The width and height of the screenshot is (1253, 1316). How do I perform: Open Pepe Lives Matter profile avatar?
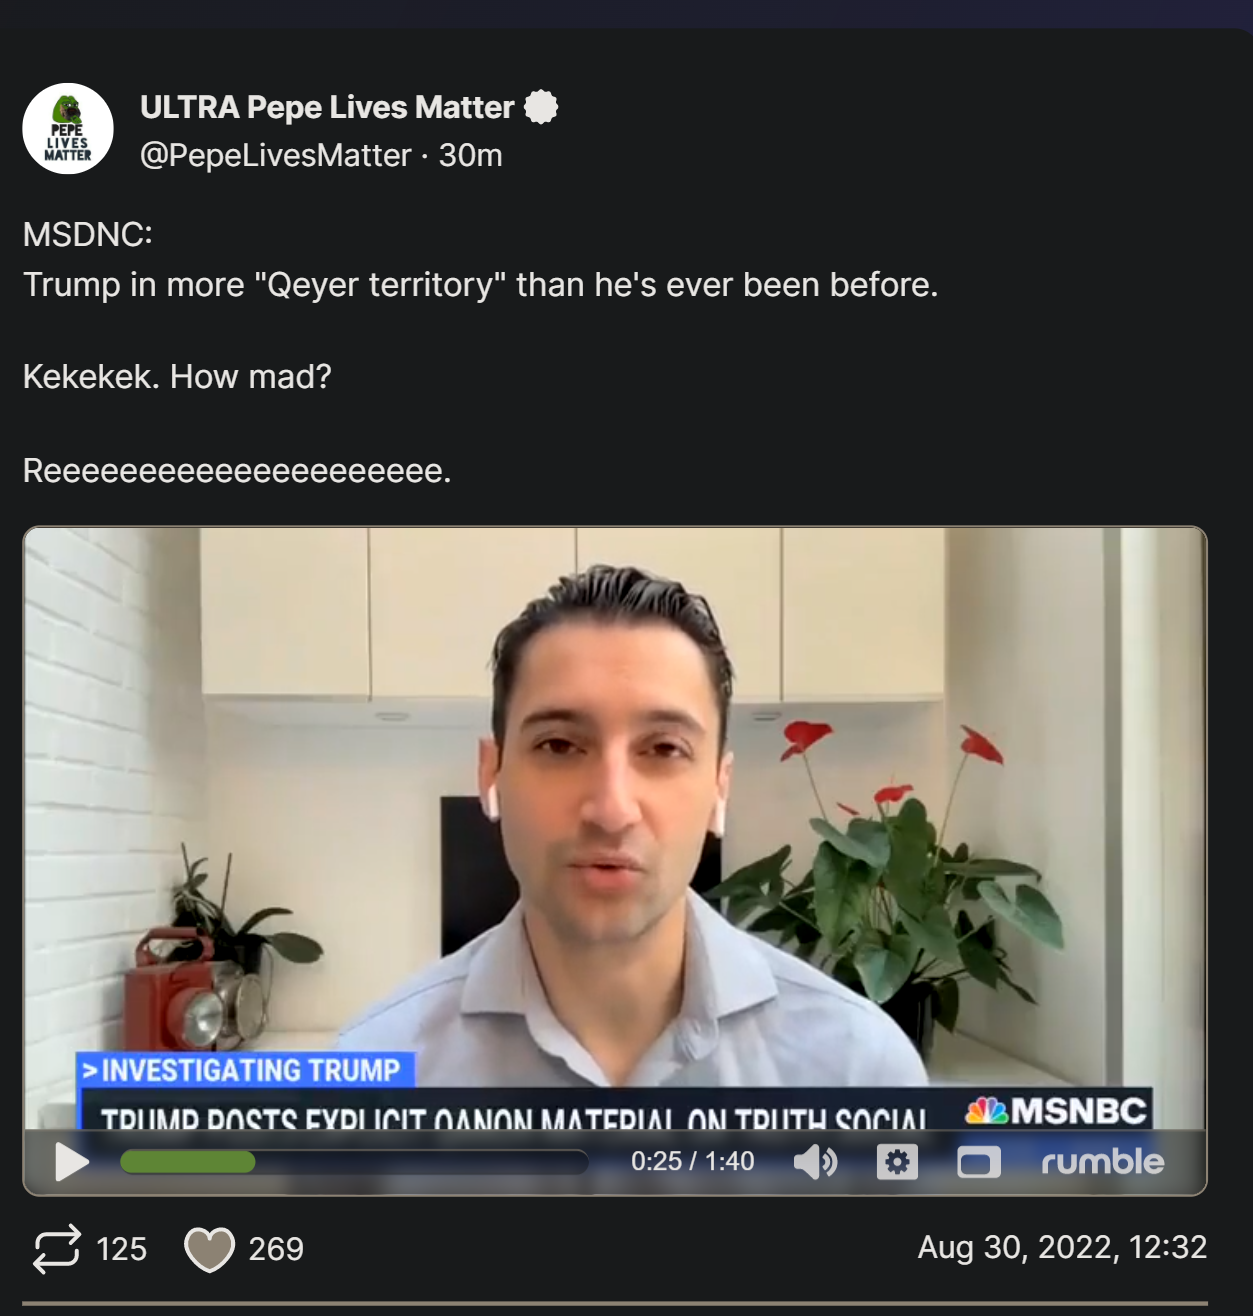[x=68, y=129]
